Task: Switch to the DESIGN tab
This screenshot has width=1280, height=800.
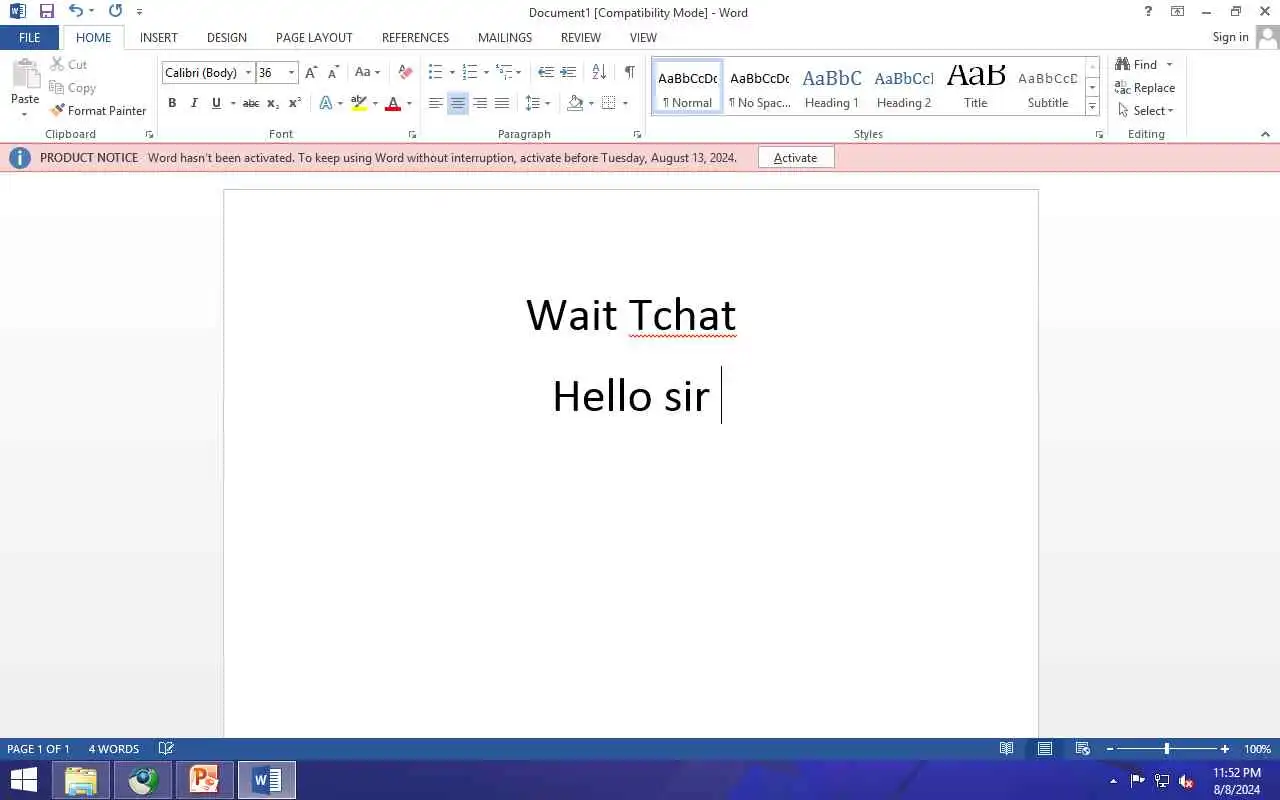Action: click(x=227, y=38)
